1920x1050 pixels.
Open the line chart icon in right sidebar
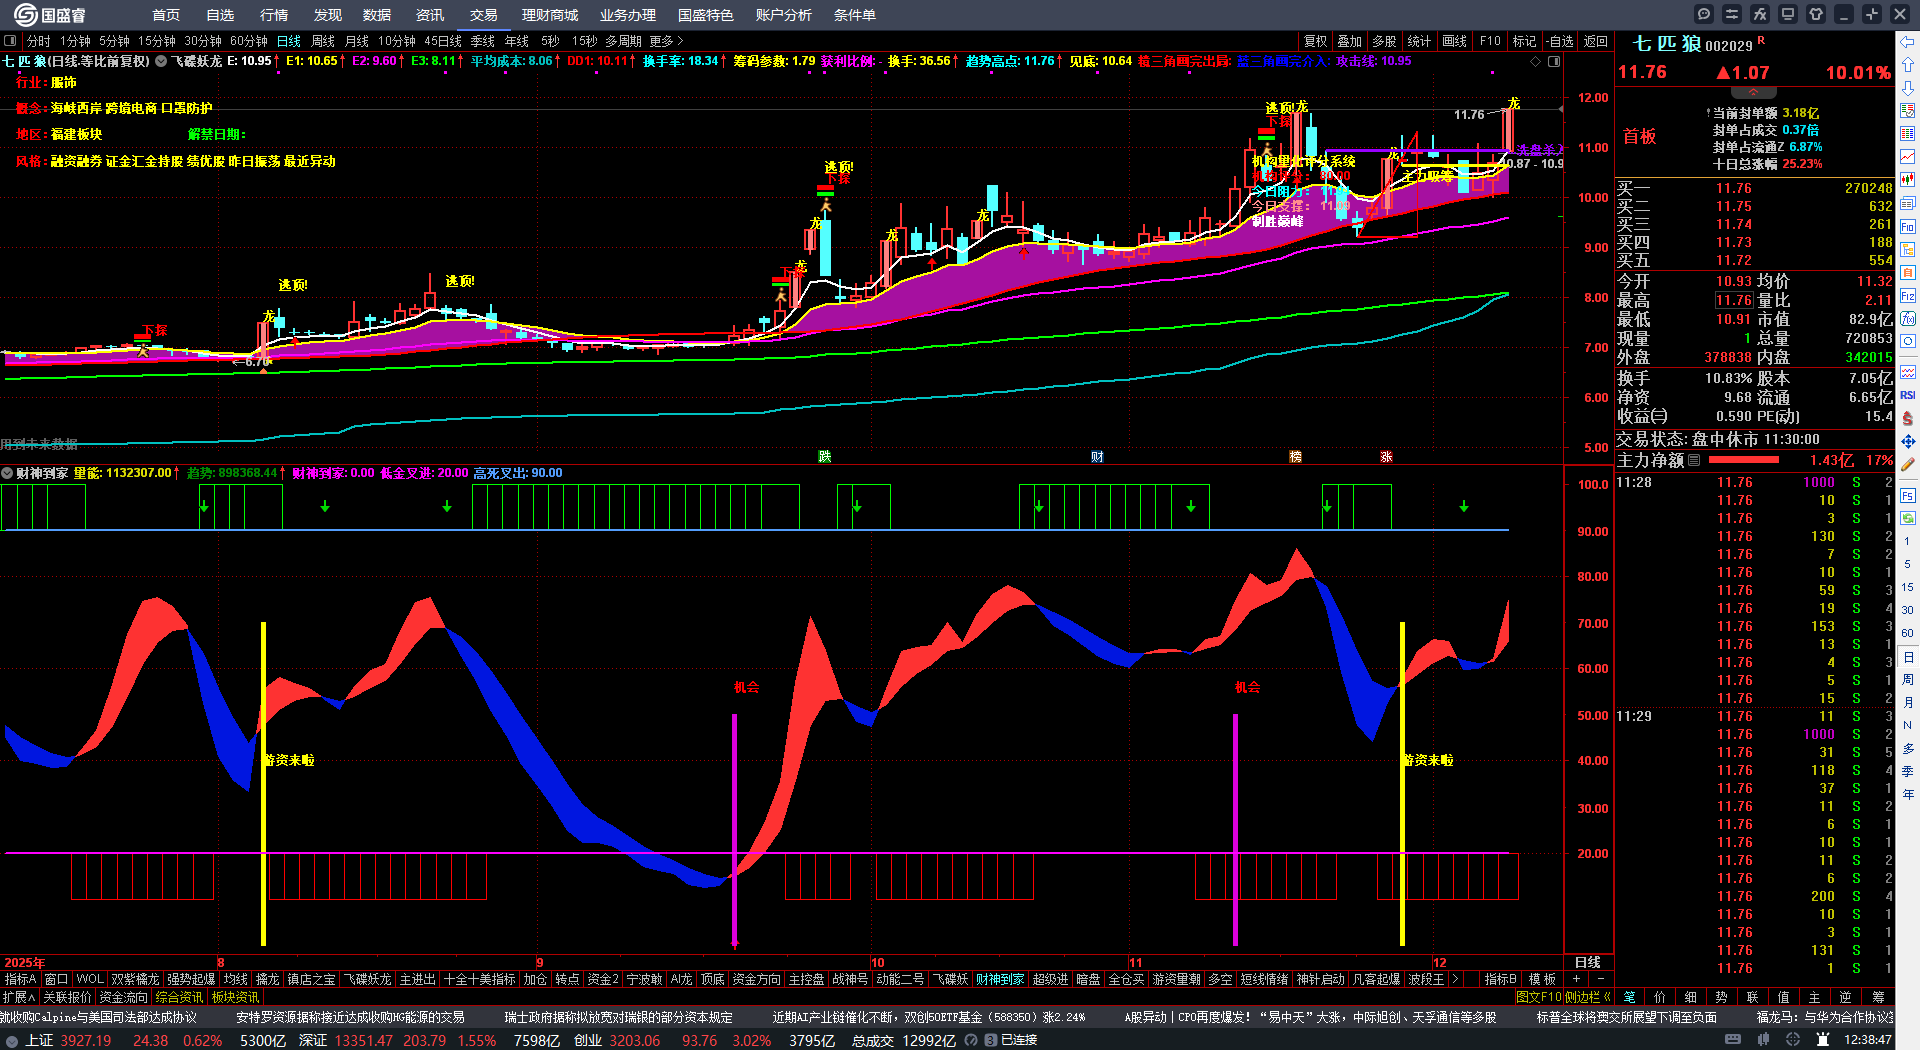[1908, 157]
